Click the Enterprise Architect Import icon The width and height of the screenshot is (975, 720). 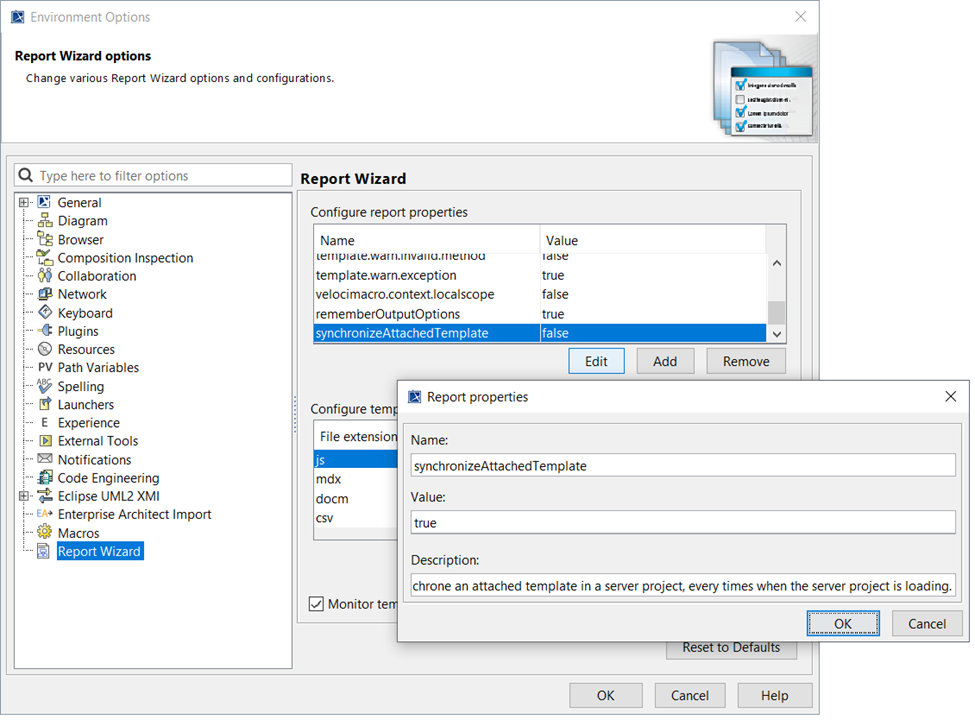tap(44, 514)
